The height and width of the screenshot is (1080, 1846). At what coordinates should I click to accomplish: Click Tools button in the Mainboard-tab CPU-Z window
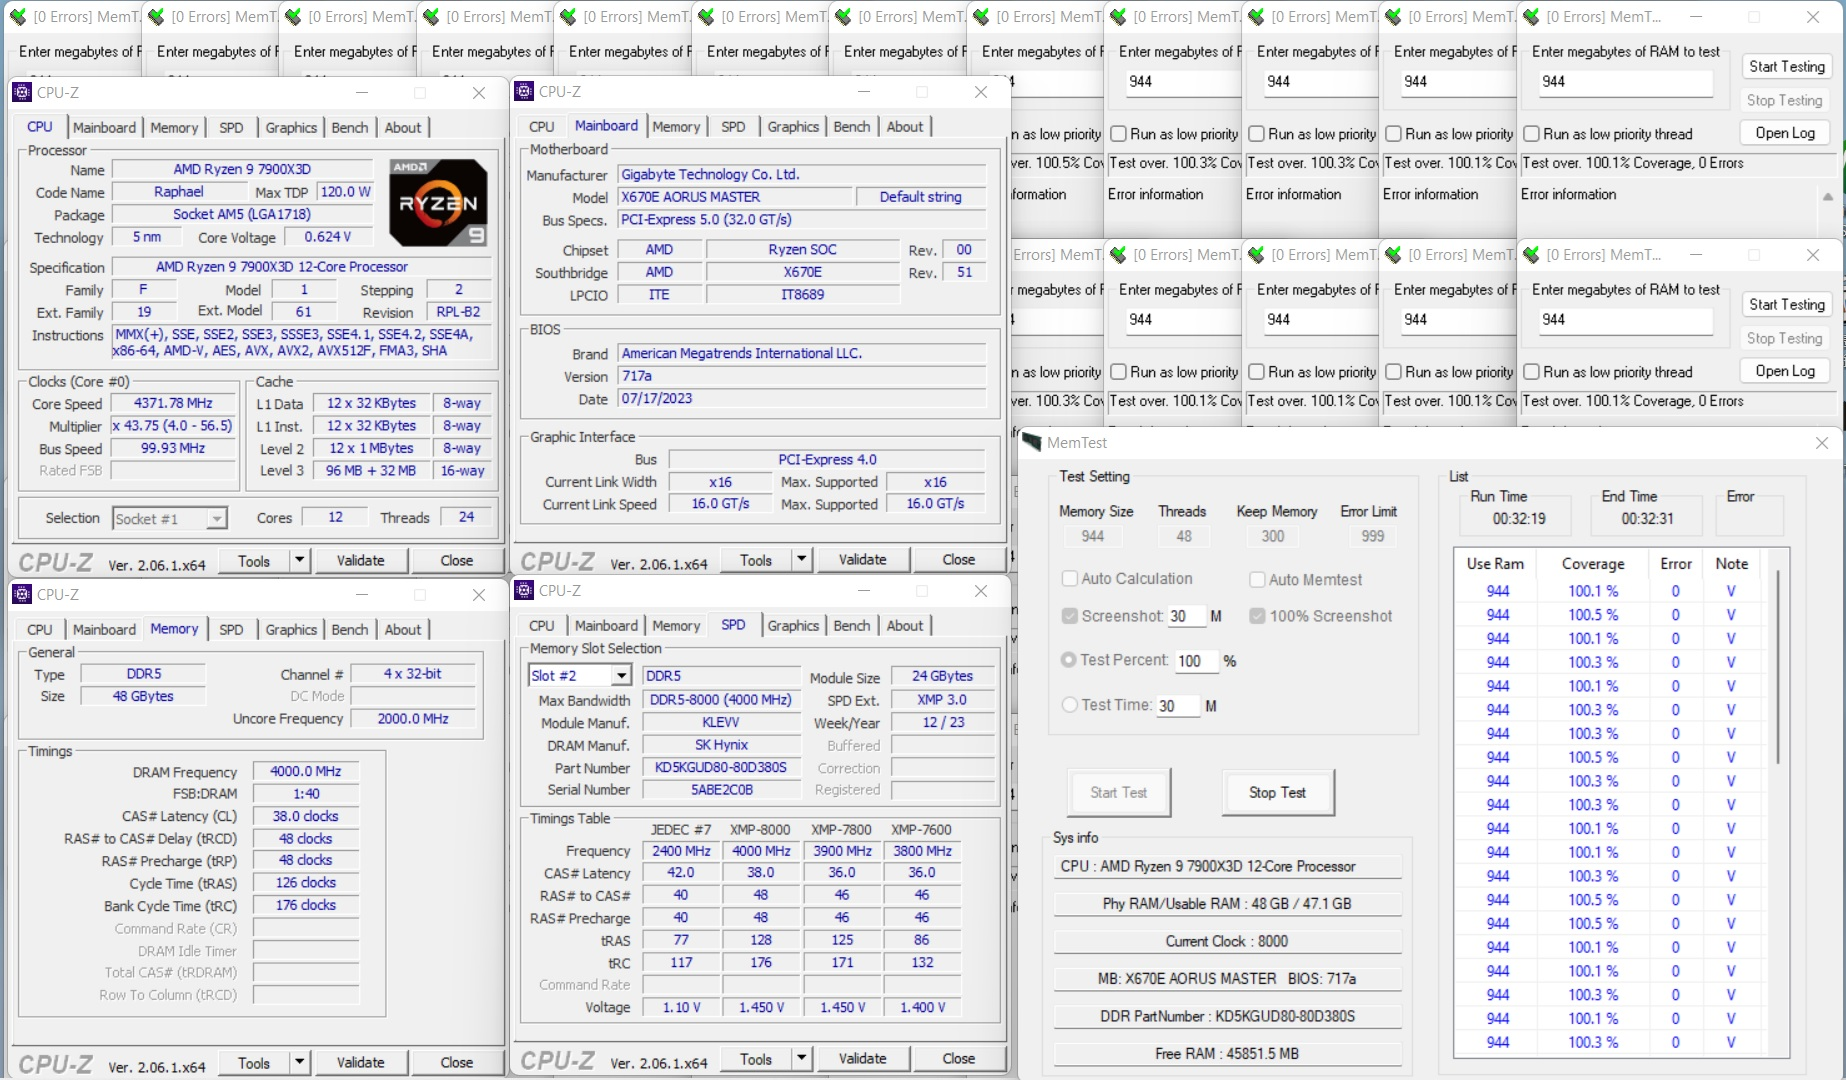755,560
